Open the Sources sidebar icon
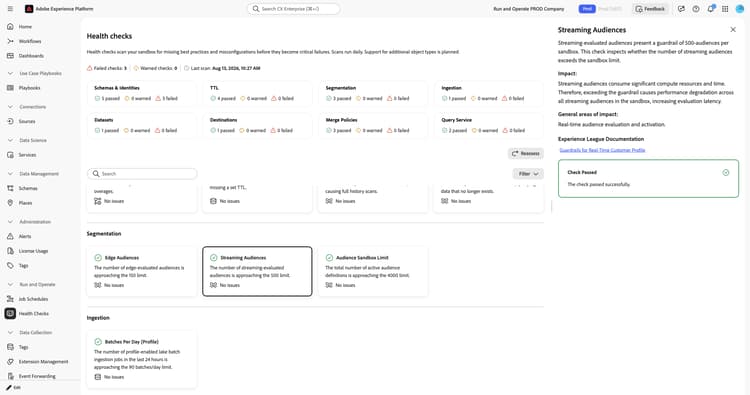Screen dimensions: 750x395 pos(10,121)
